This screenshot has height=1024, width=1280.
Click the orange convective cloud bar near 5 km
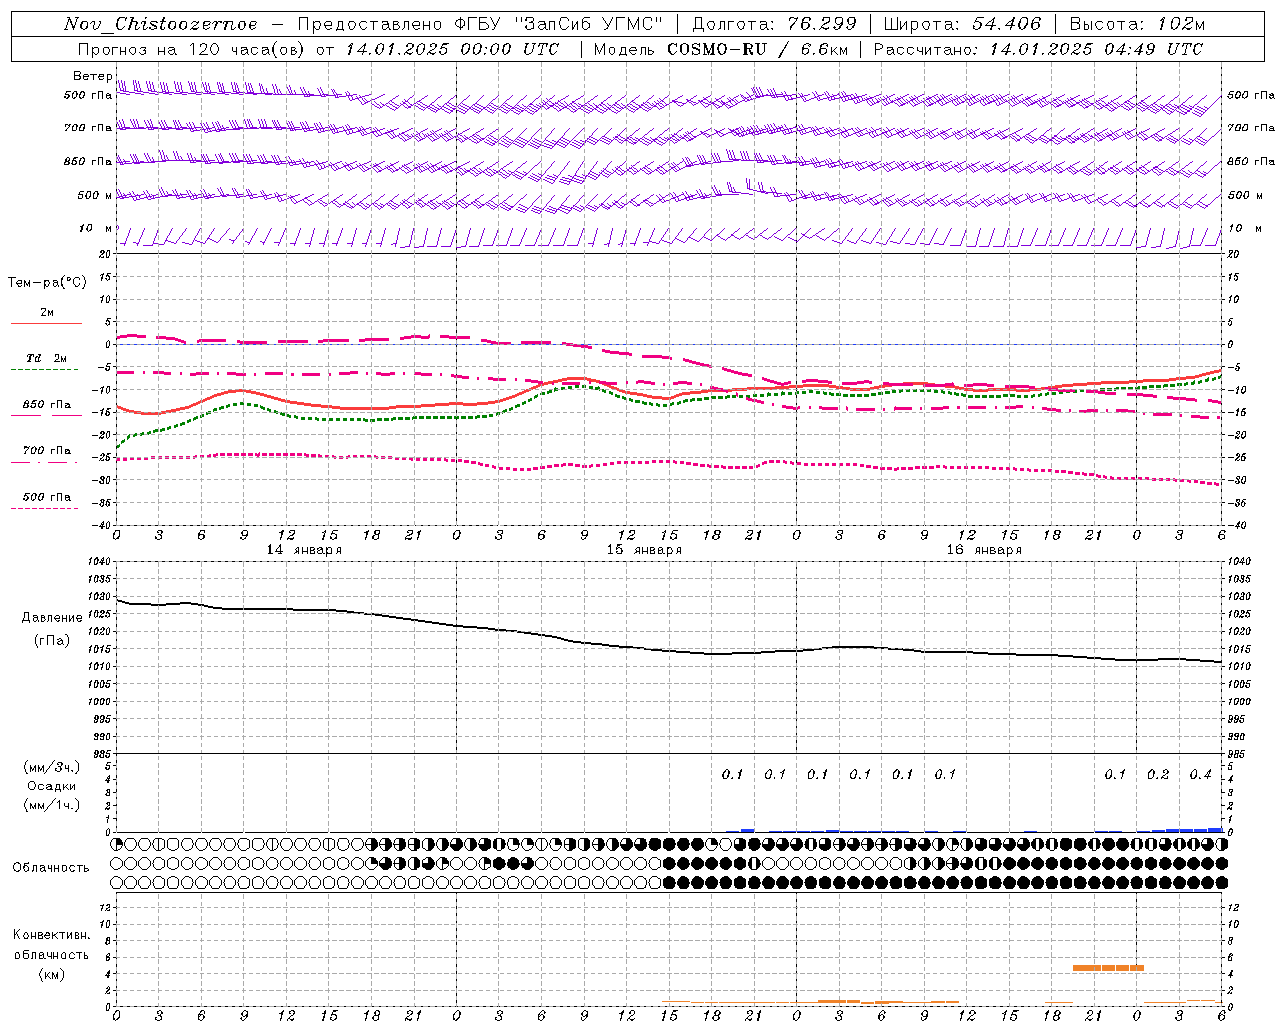[1108, 968]
